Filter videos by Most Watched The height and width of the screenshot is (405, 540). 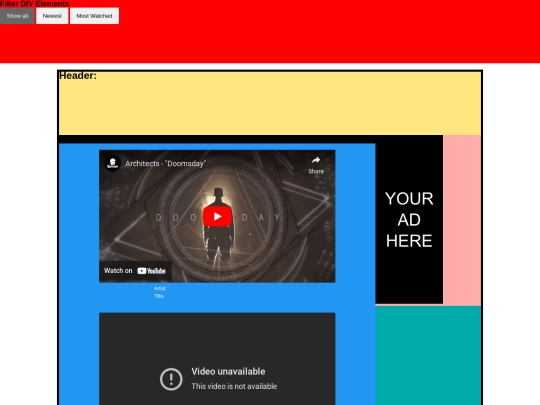coord(94,16)
